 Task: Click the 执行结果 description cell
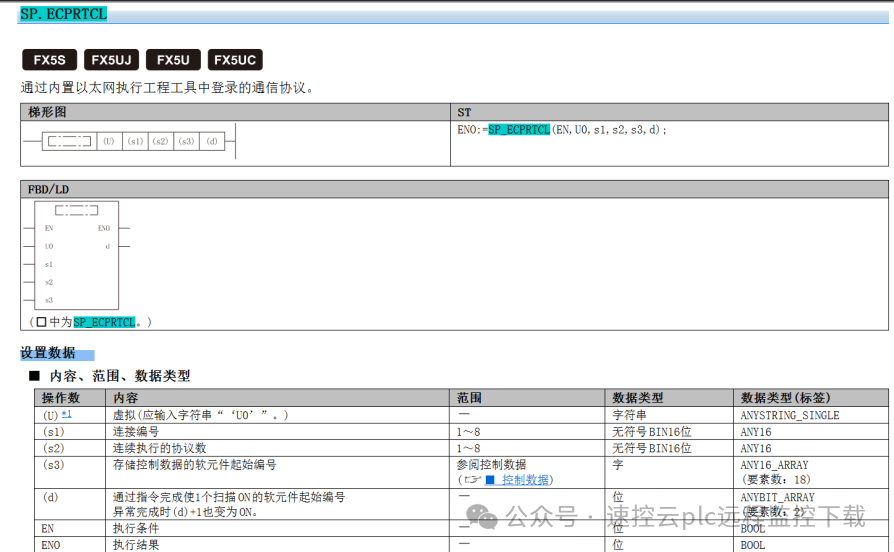pos(278,545)
